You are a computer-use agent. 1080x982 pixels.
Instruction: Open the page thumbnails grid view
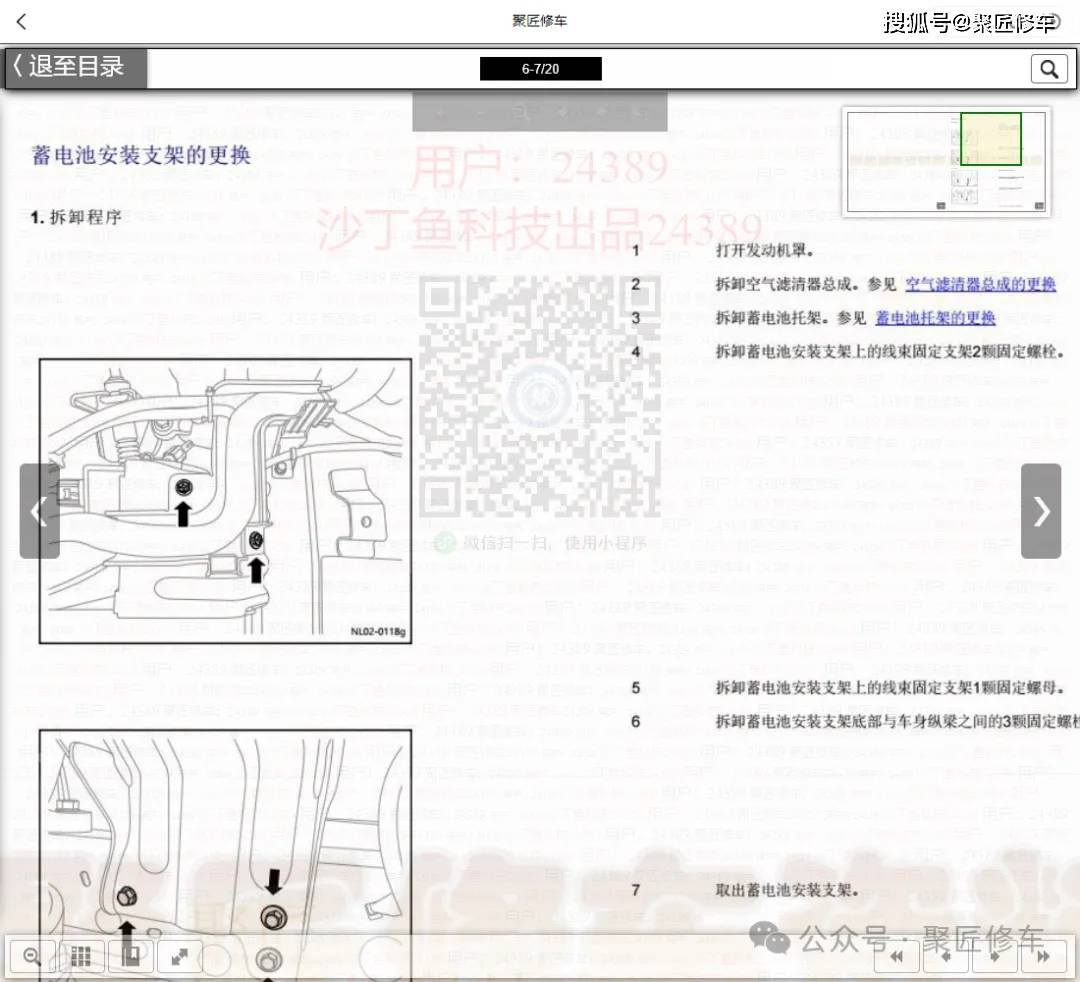[x=81, y=956]
